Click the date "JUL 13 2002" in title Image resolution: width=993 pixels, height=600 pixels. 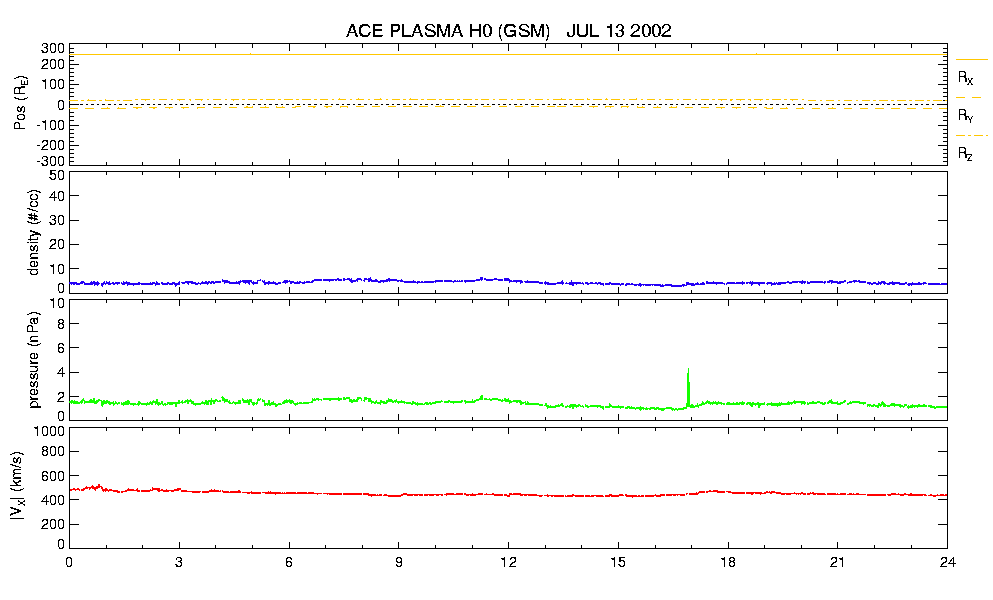(618, 31)
